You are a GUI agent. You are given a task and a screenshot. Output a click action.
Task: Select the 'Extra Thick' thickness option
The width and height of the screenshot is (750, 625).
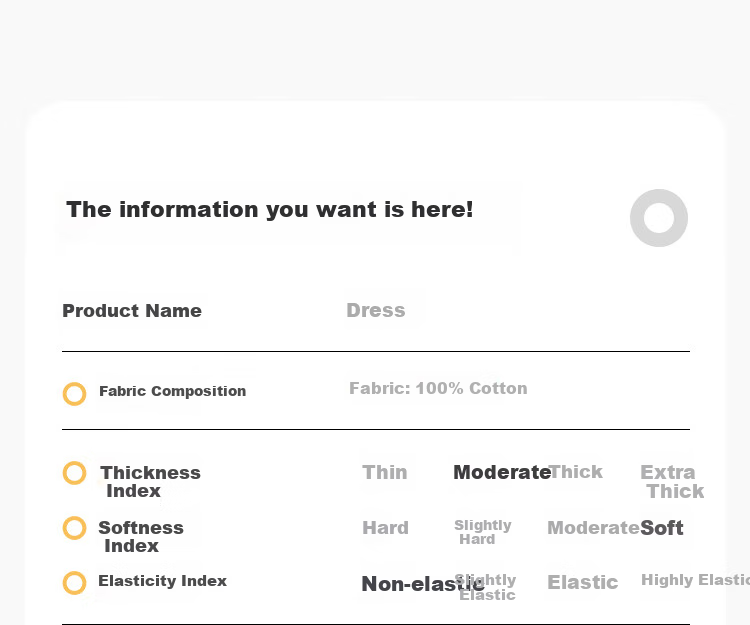coord(672,482)
